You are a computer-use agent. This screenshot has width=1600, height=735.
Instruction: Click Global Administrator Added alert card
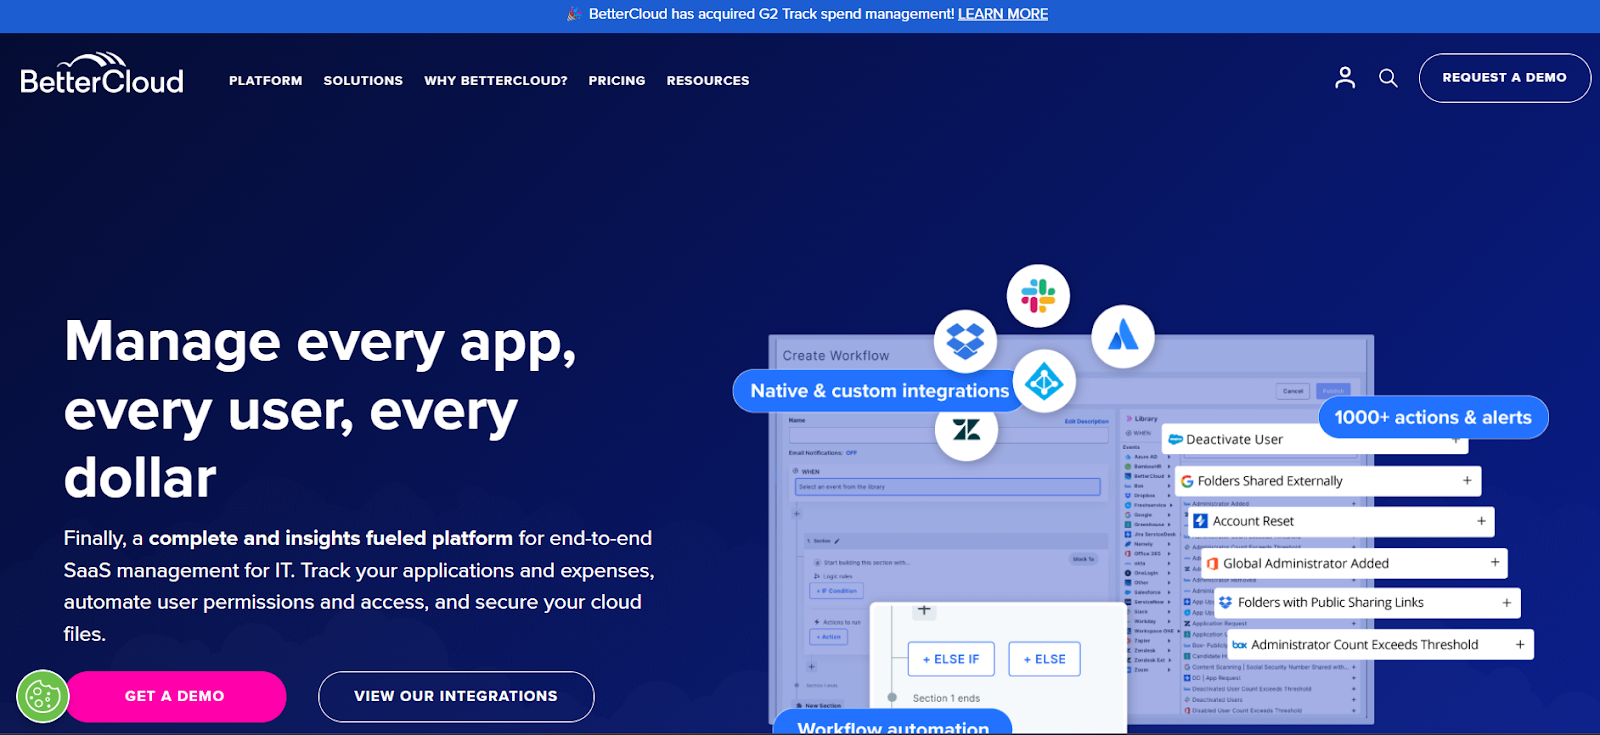(x=1354, y=563)
